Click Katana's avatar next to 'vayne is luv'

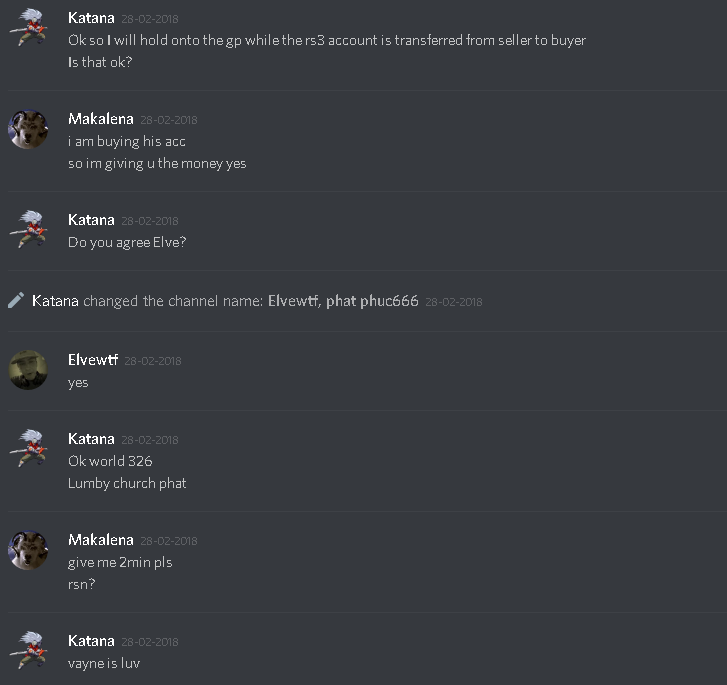(28, 651)
